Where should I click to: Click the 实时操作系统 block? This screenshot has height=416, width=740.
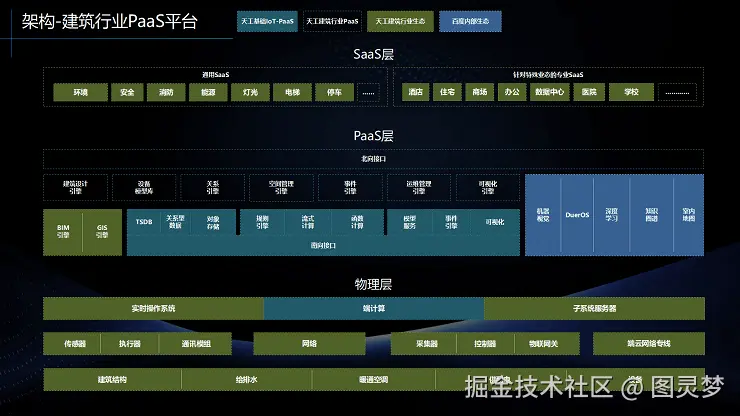point(153,308)
